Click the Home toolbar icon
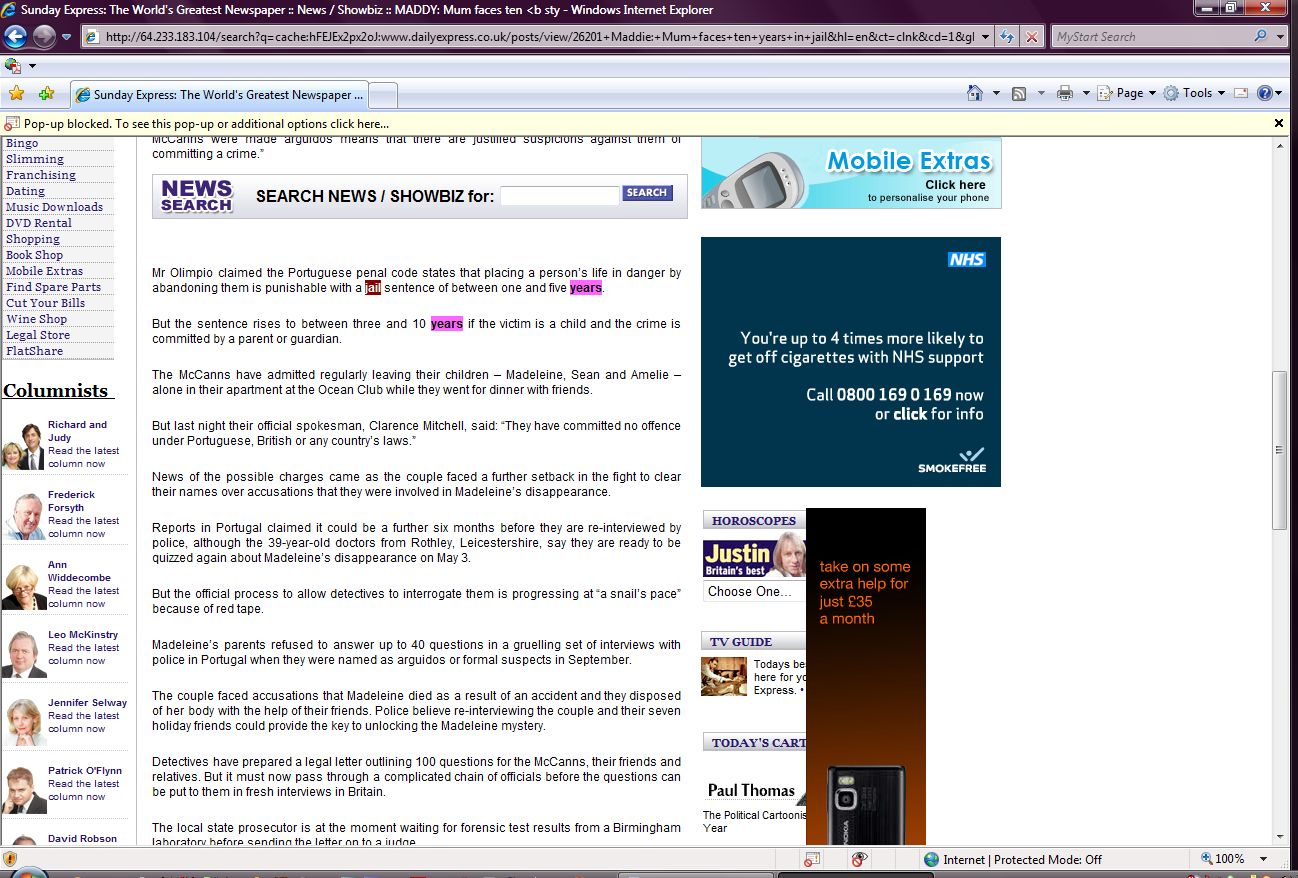This screenshot has height=878, width=1298. (975, 93)
